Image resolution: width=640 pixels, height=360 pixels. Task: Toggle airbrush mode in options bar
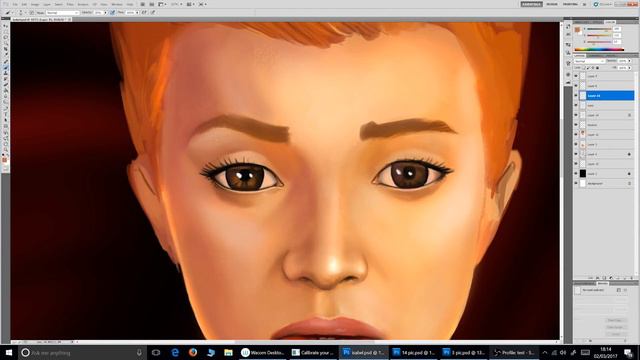tap(144, 13)
